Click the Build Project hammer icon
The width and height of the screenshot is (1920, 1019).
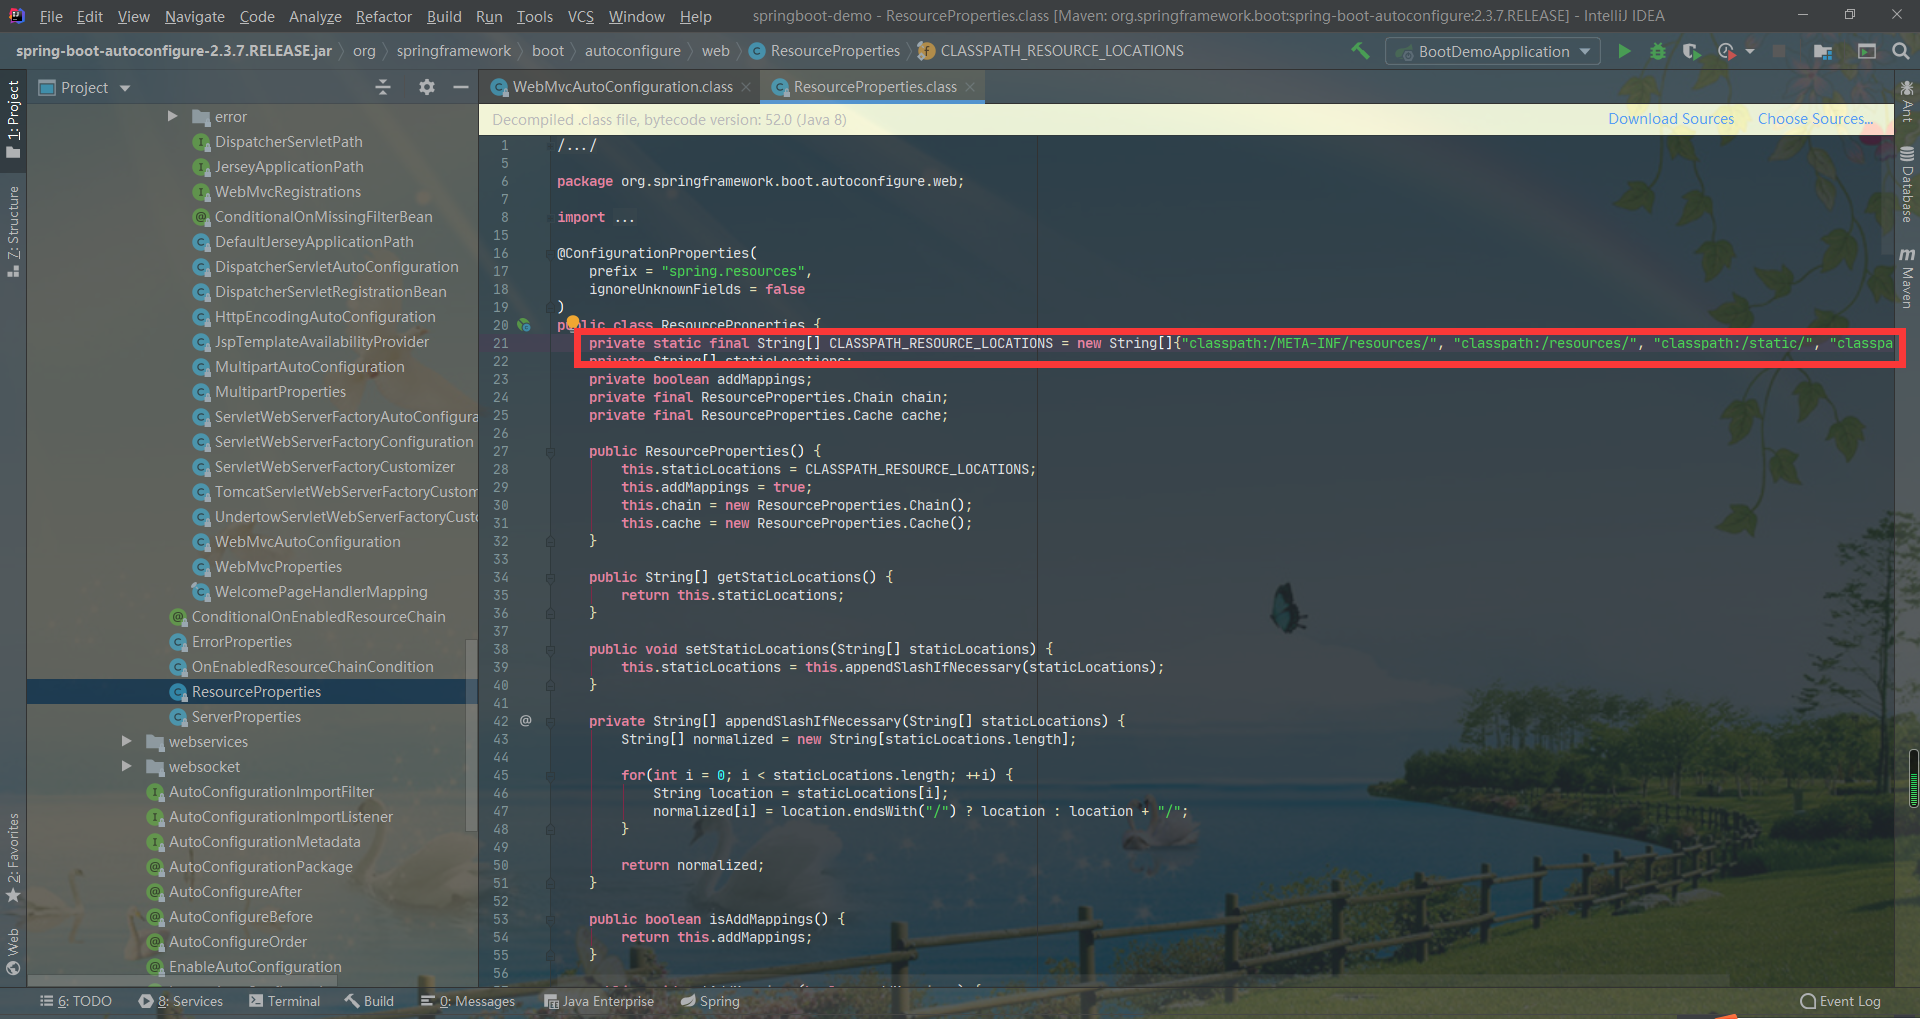(1360, 51)
